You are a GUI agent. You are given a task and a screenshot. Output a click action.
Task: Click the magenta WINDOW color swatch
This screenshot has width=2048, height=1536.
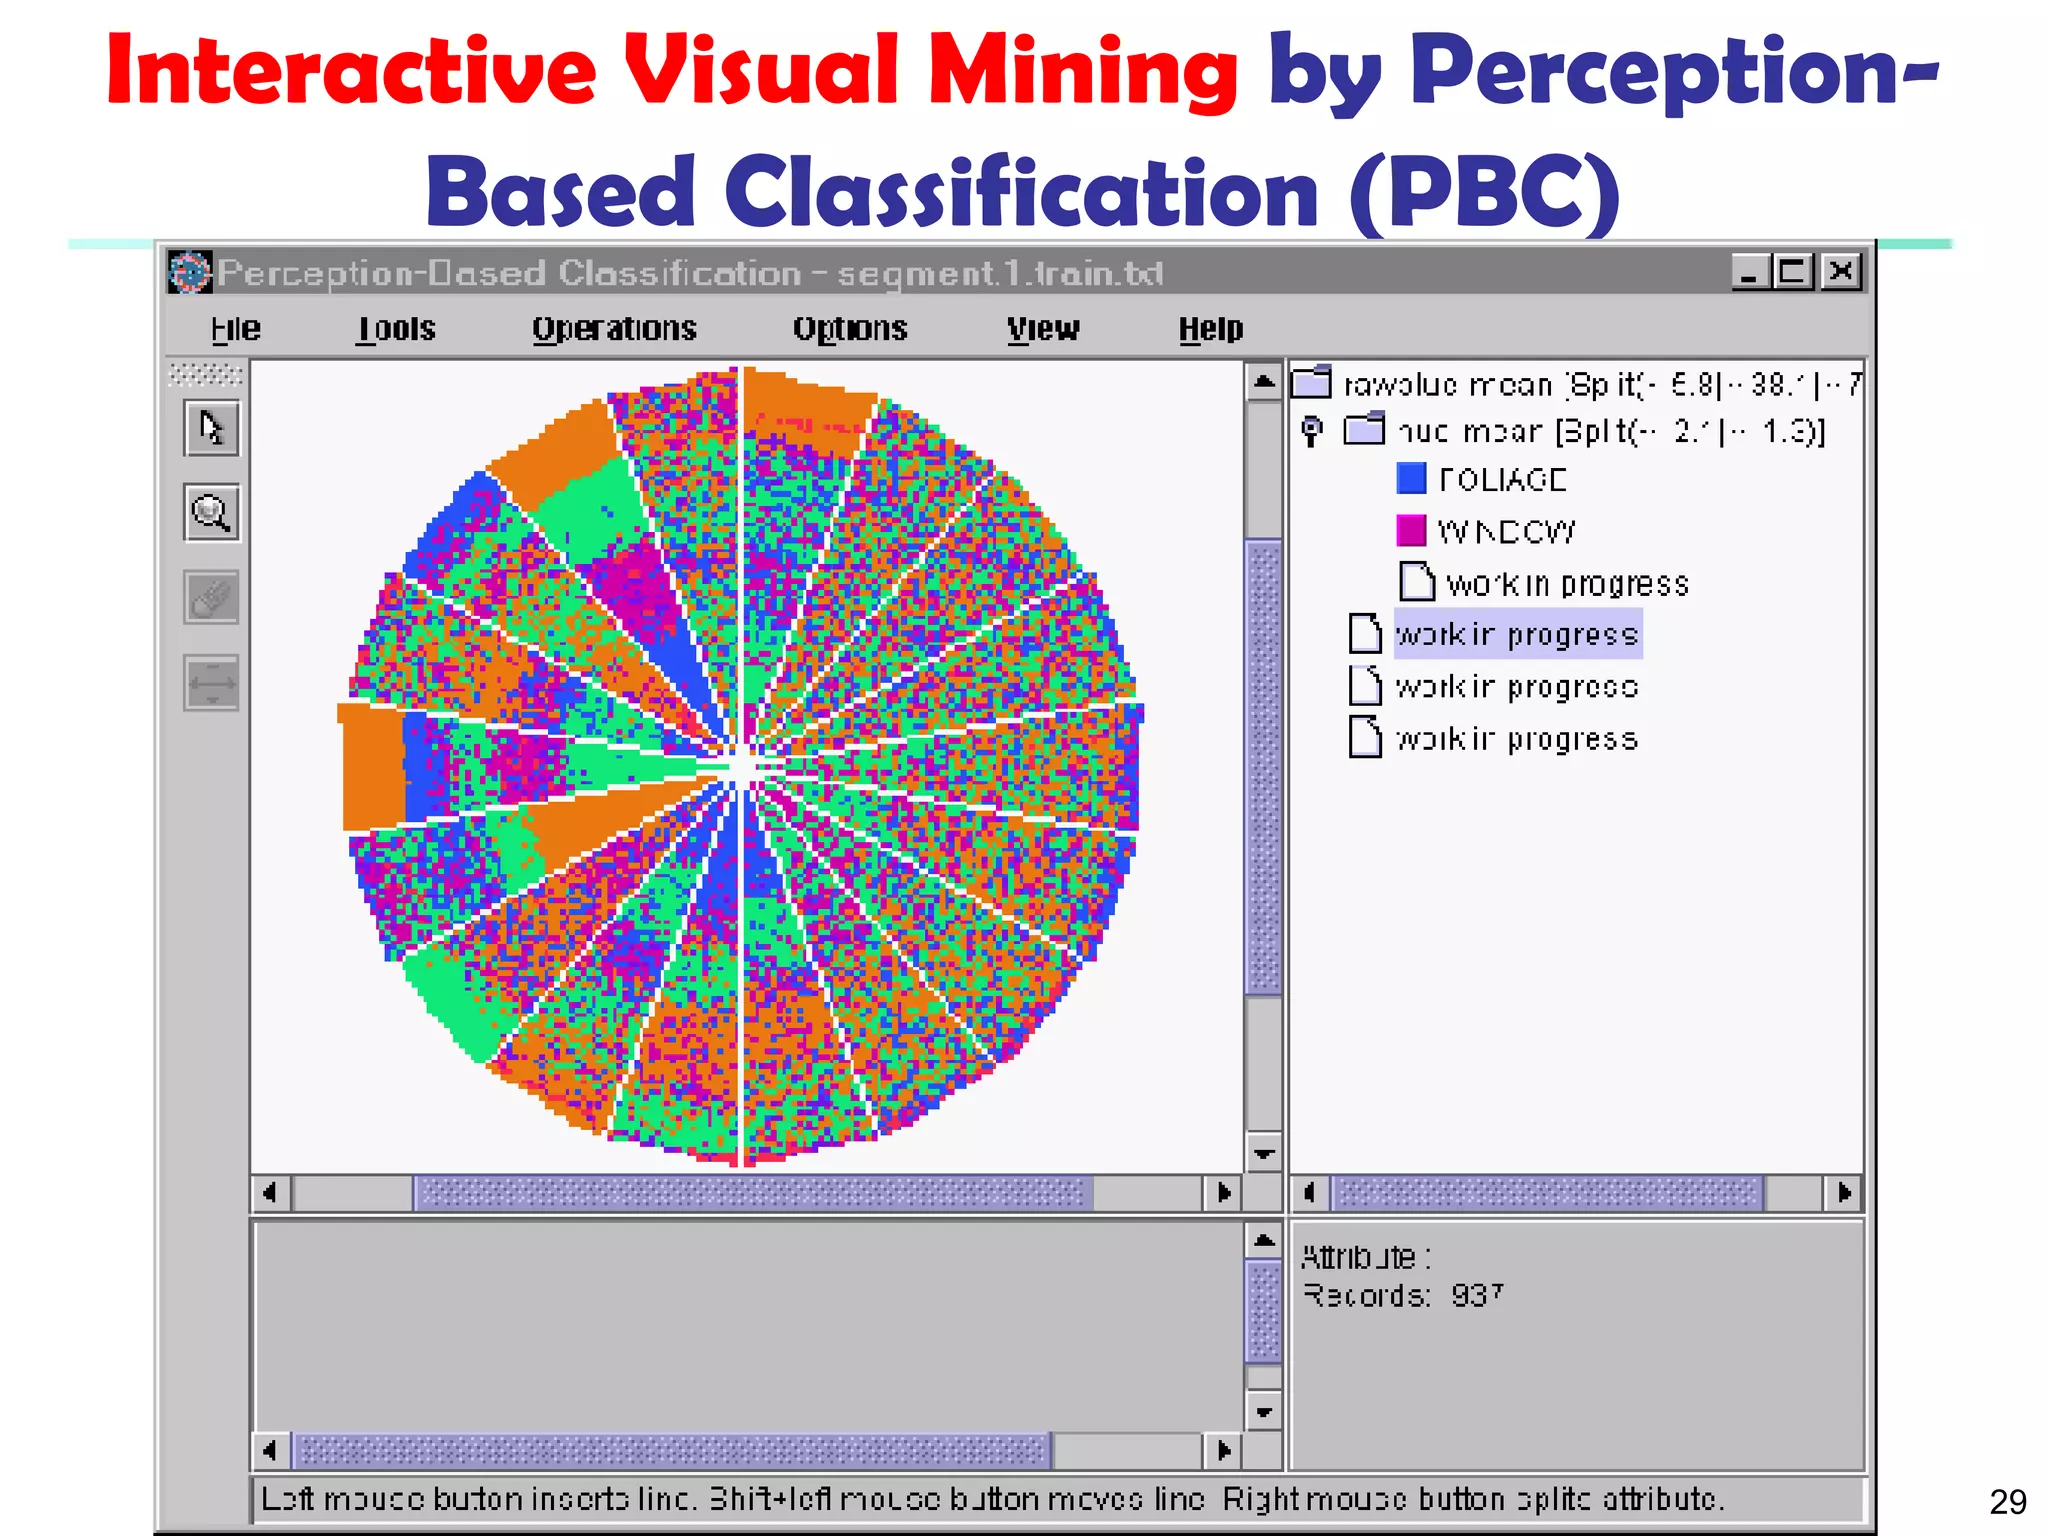(x=1411, y=530)
